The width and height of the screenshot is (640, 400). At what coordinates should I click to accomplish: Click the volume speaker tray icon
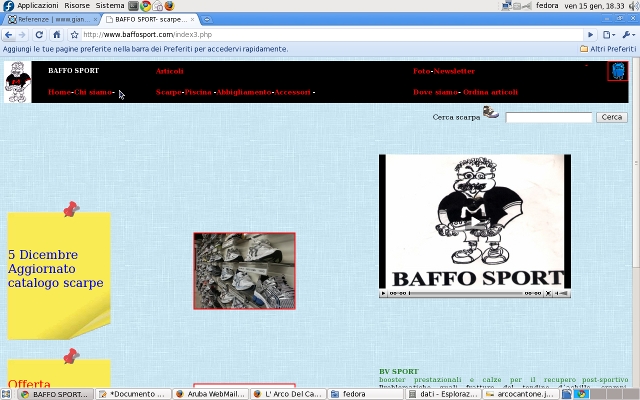pos(634,6)
